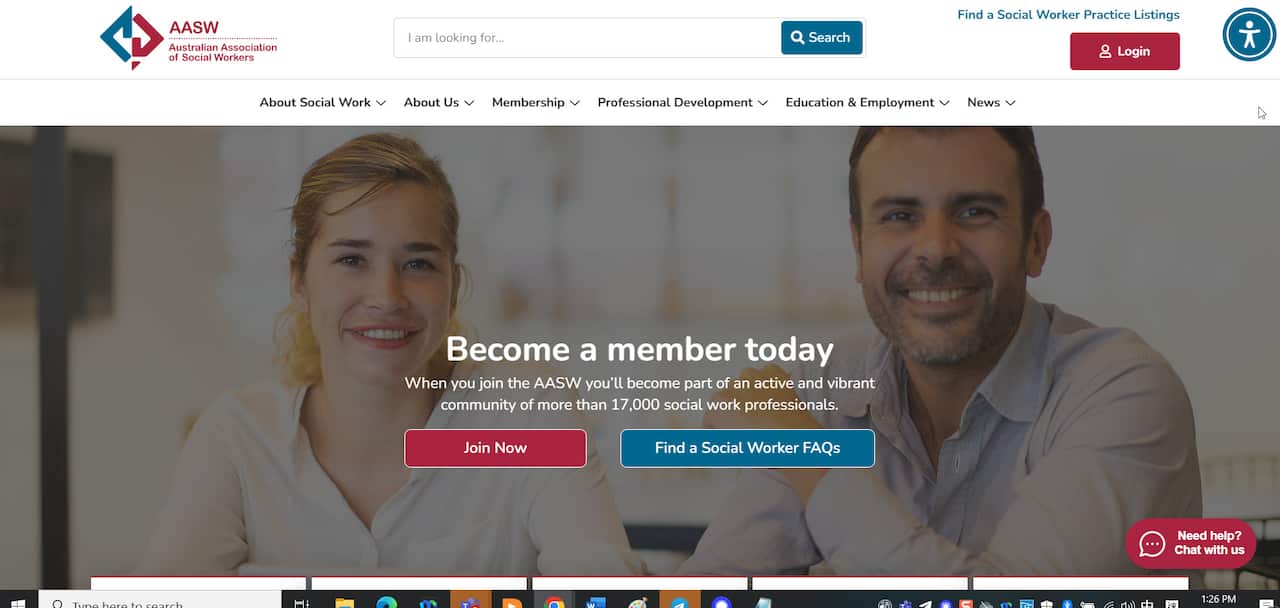1280x608 pixels.
Task: Open Microsoft Word from the taskbar
Action: point(596,603)
